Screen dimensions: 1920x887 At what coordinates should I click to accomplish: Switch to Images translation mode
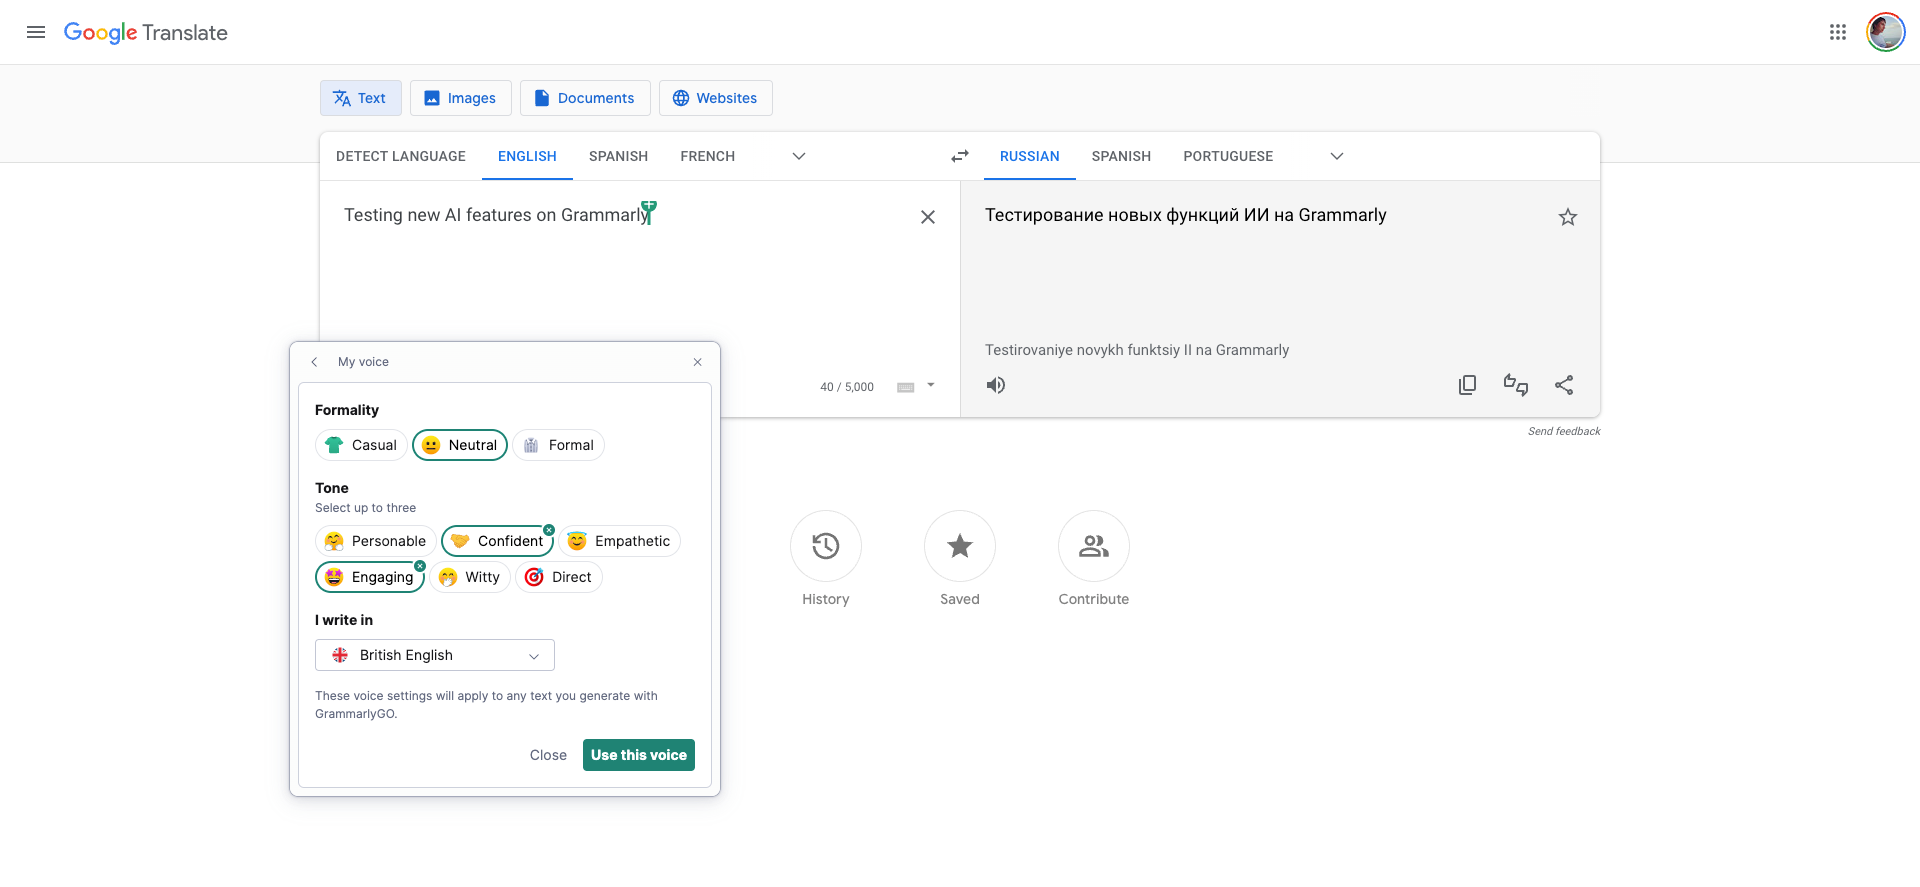[x=461, y=98]
